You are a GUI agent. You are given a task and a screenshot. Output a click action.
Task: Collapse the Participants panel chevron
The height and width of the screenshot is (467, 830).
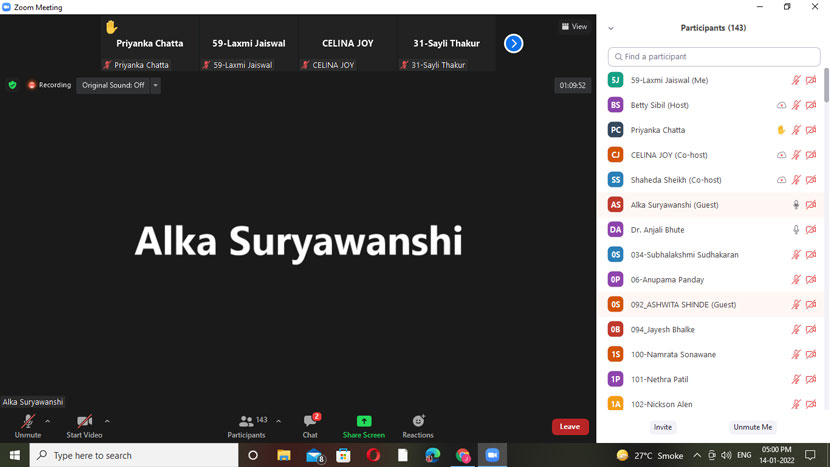[x=611, y=28]
